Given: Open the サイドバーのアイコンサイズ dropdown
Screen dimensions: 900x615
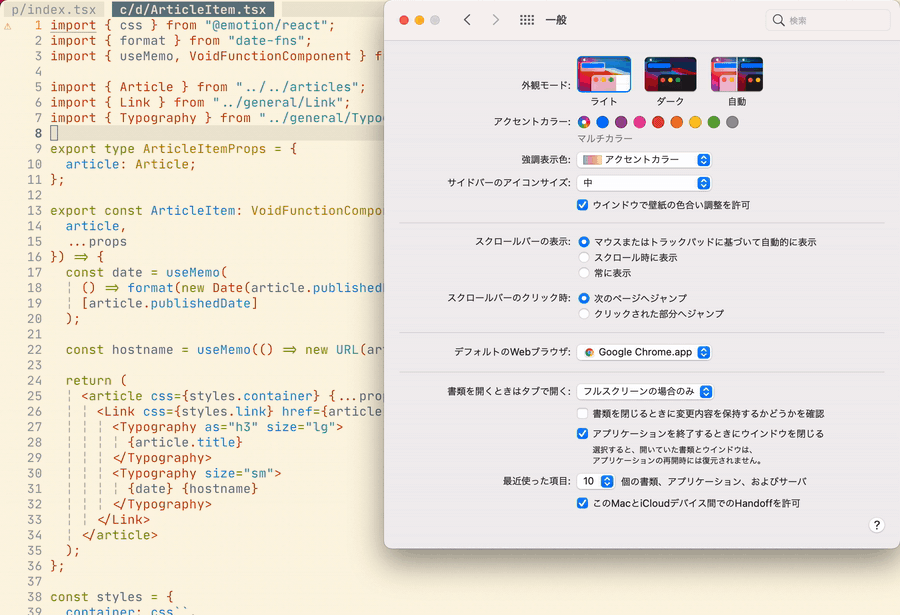Looking at the screenshot, I should [x=644, y=183].
